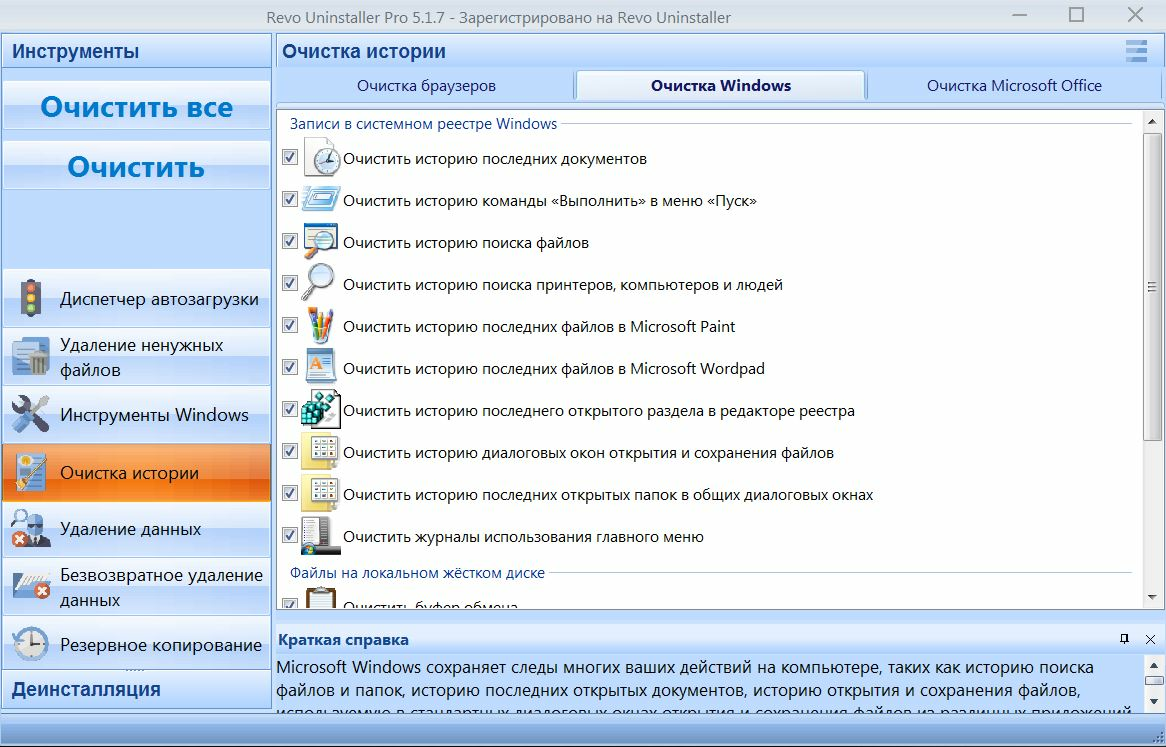Click the file search history icon
1166x747 pixels.
pyautogui.click(x=321, y=242)
